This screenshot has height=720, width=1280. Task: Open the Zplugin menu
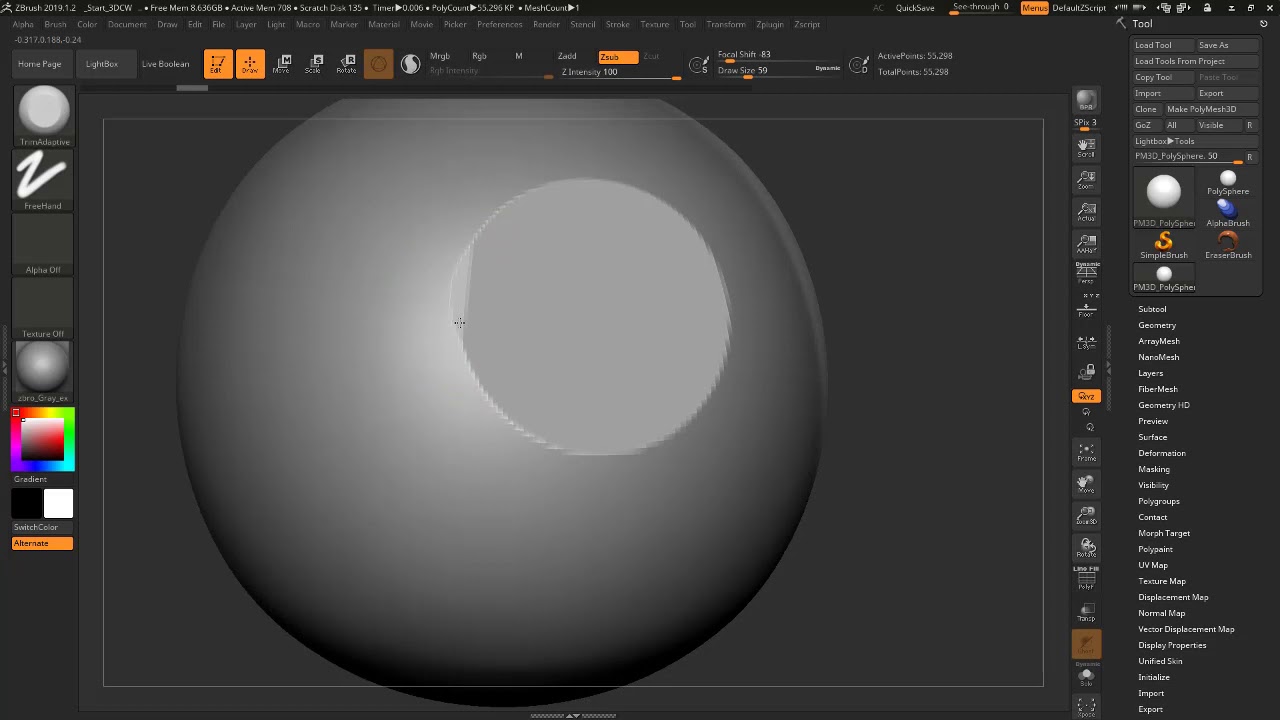(x=770, y=24)
